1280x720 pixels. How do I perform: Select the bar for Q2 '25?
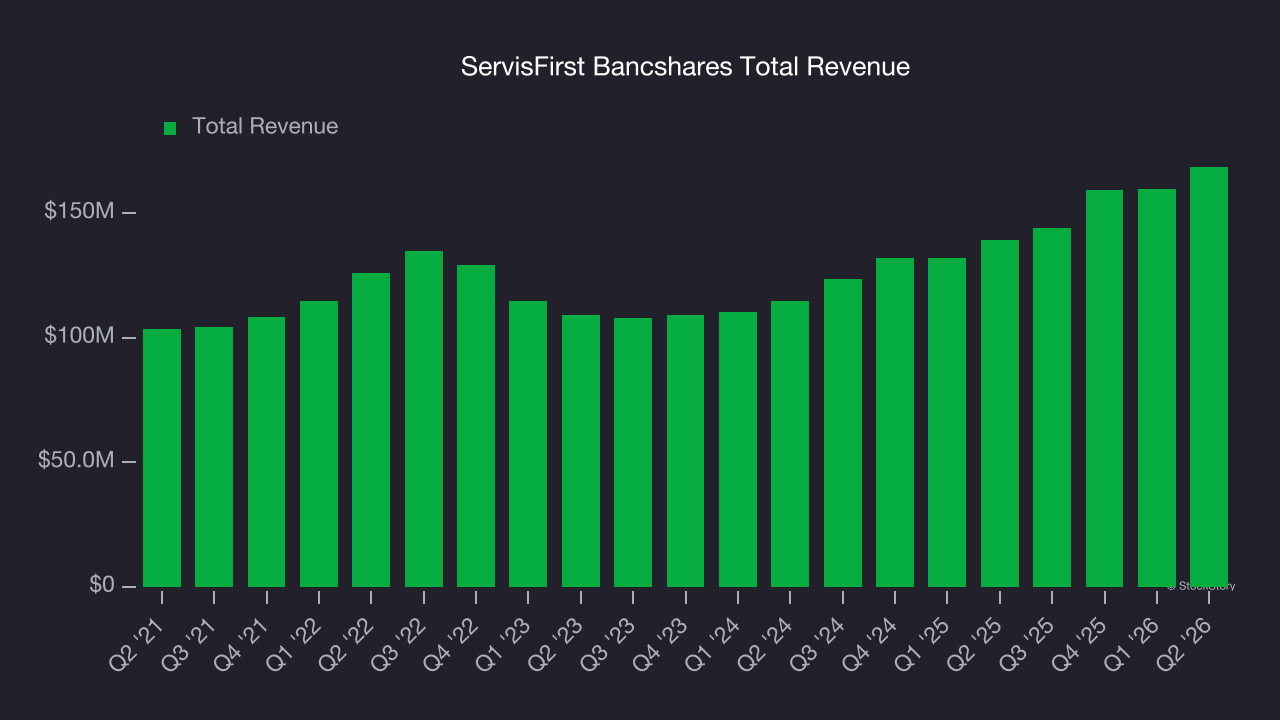[1000, 413]
